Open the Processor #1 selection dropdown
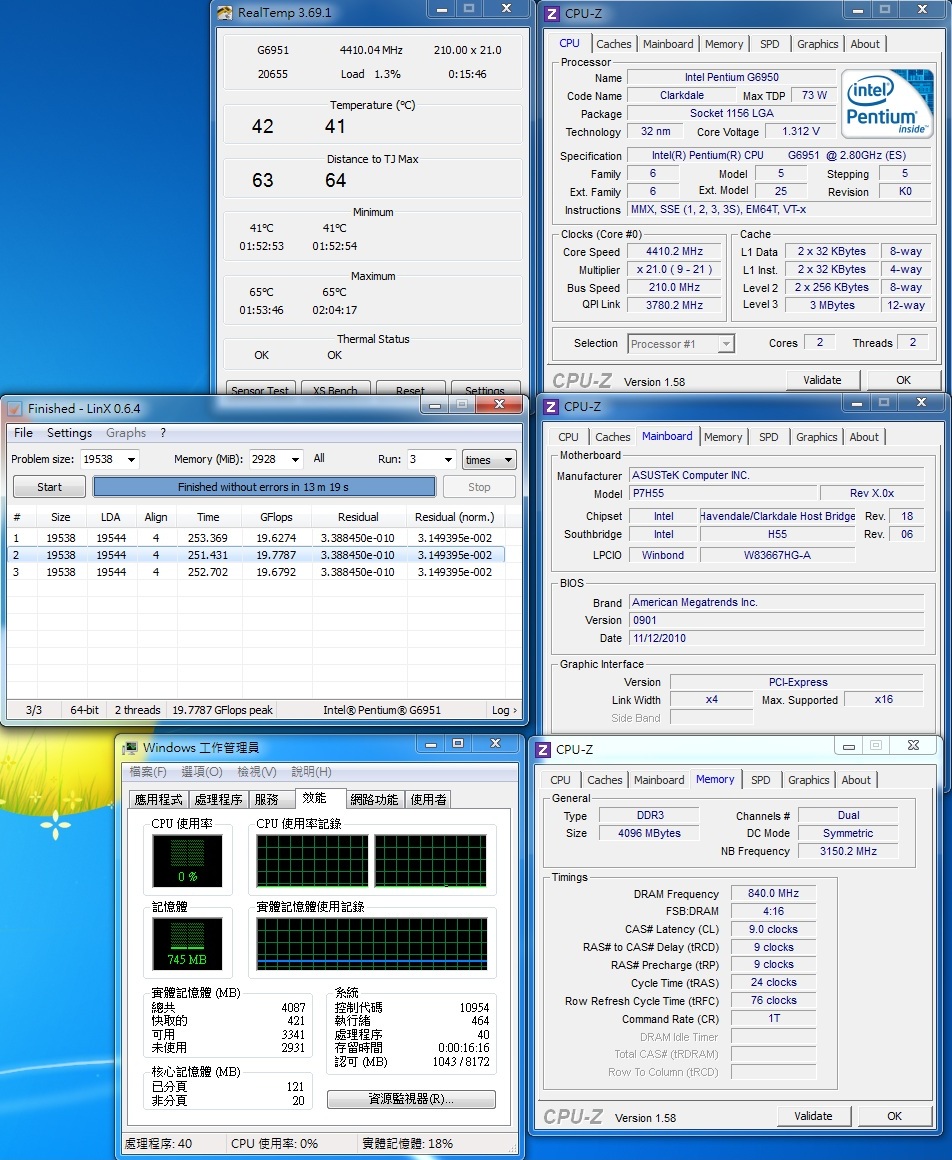Viewport: 952px width, 1160px height. click(726, 343)
